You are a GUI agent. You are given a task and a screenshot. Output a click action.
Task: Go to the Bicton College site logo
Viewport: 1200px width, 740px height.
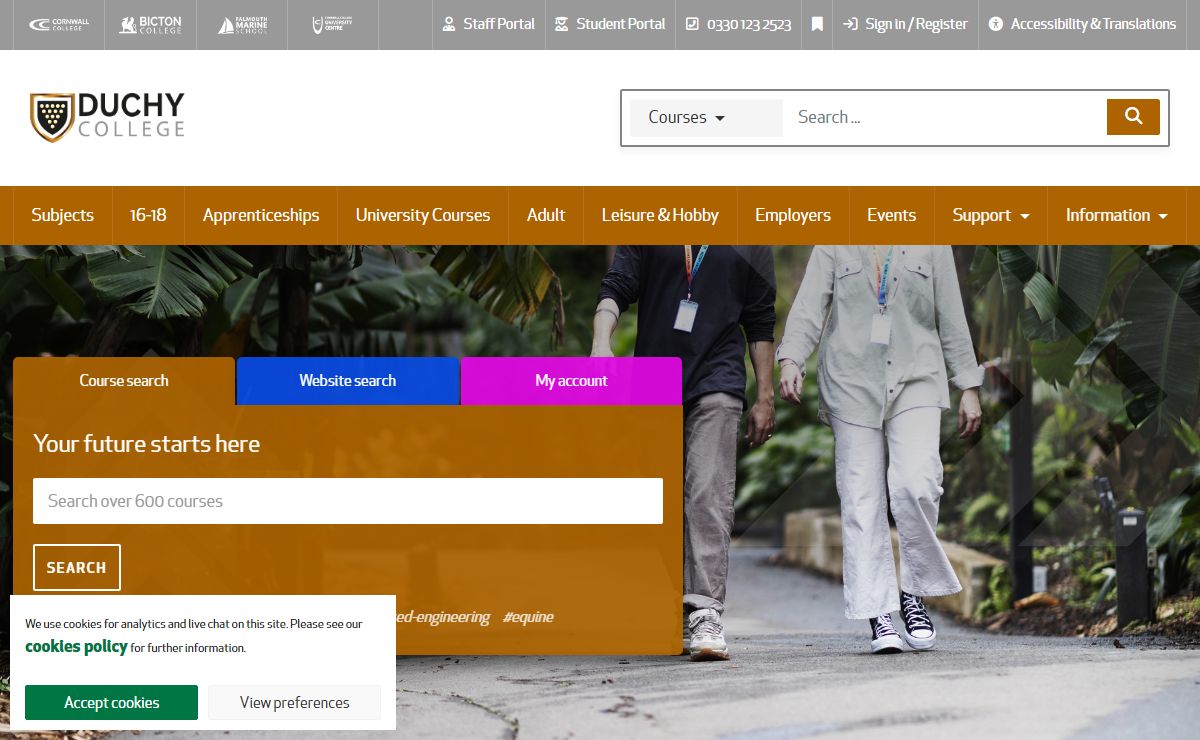coord(150,24)
